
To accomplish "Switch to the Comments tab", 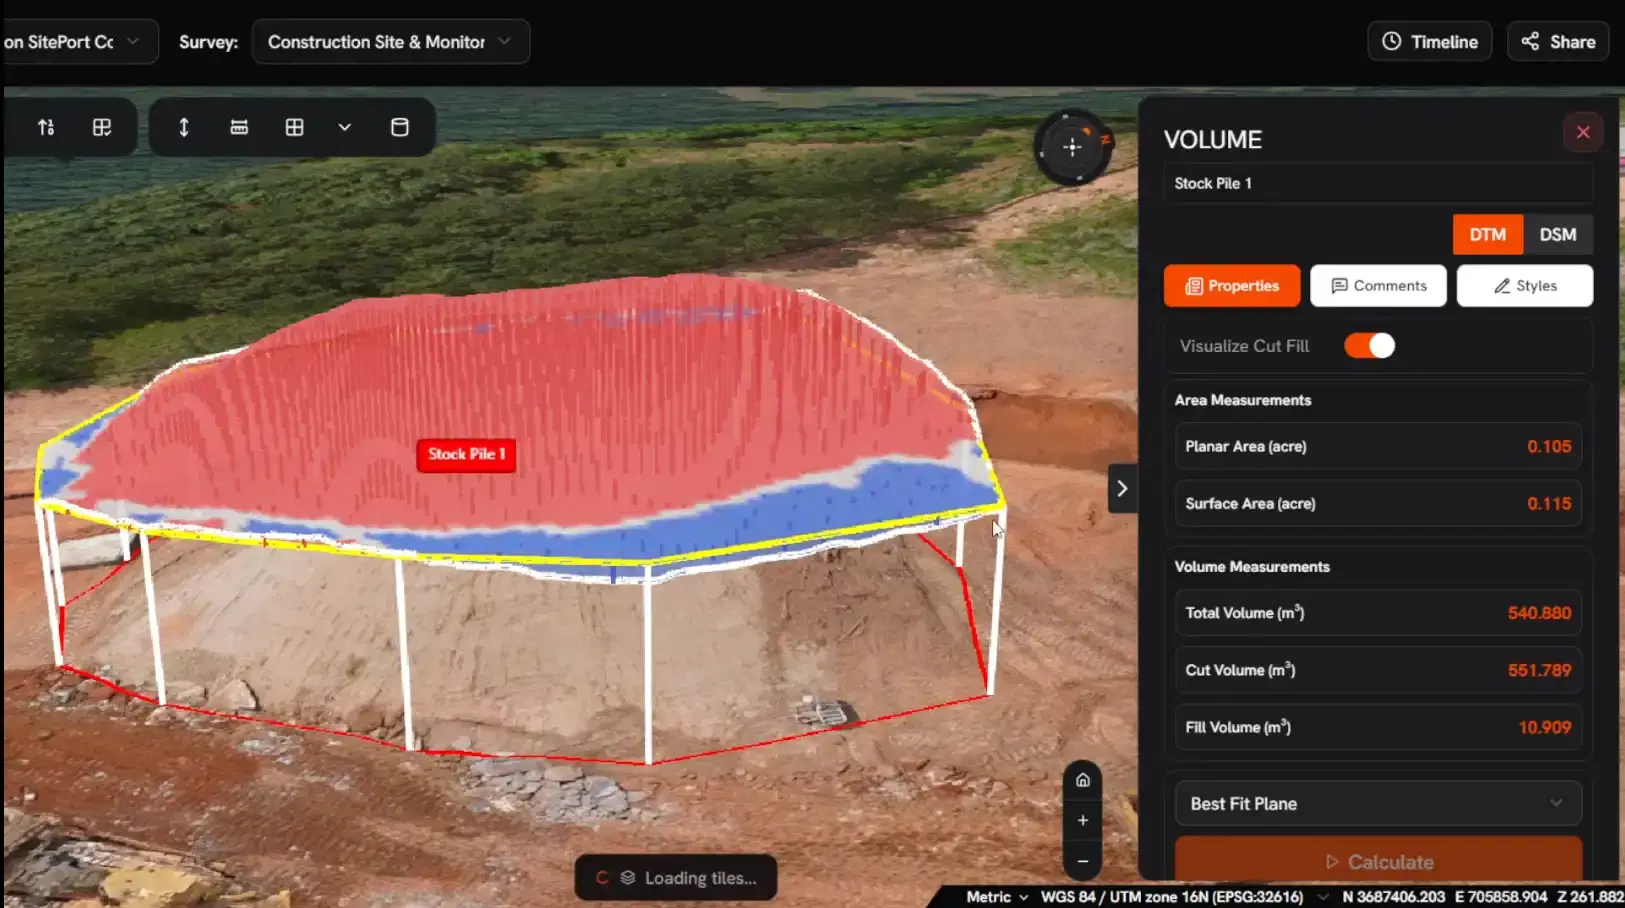I will 1378,286.
